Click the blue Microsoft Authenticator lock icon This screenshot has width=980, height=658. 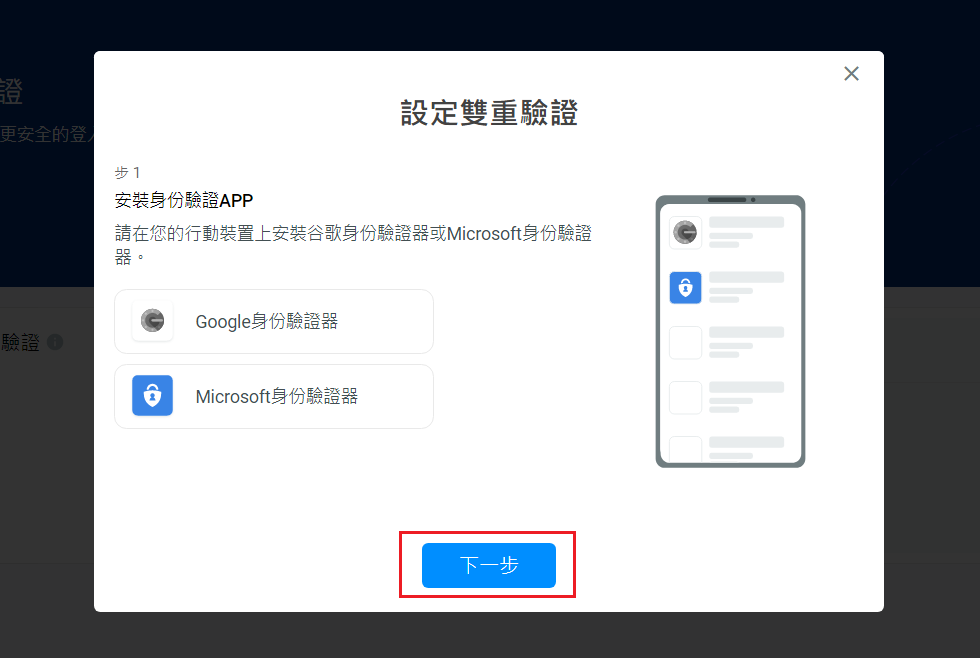click(x=152, y=396)
